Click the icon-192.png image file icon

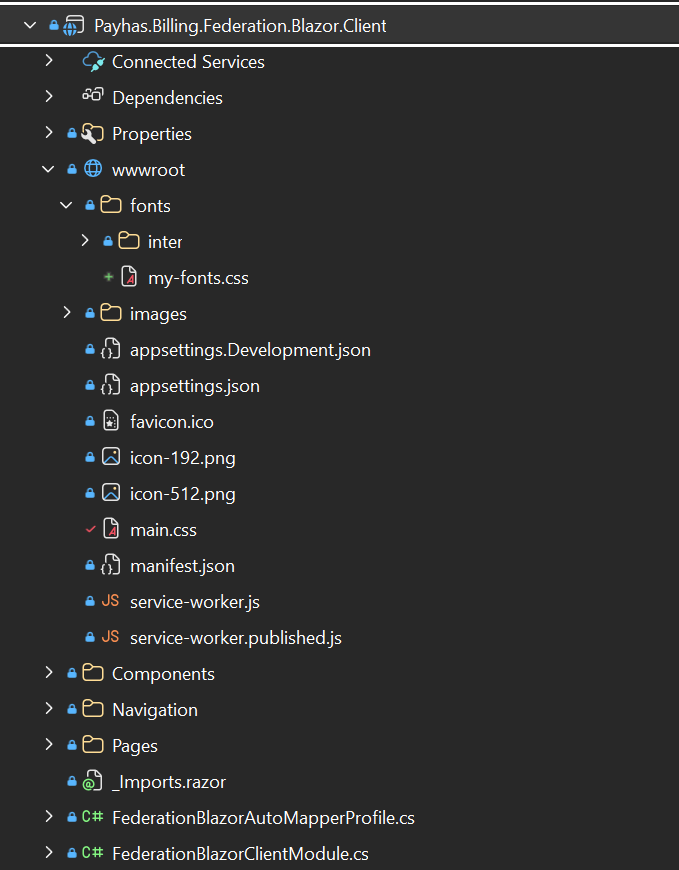point(111,457)
